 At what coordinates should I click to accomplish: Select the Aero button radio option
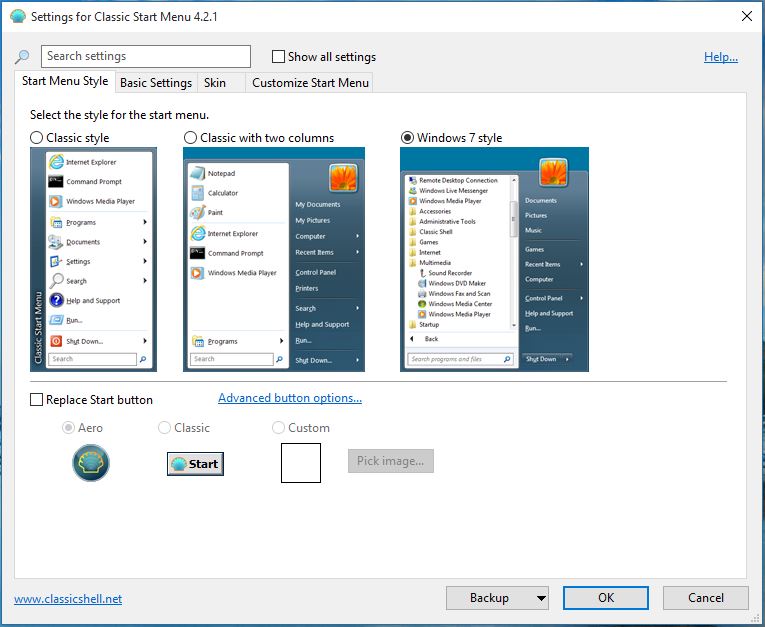tap(68, 427)
